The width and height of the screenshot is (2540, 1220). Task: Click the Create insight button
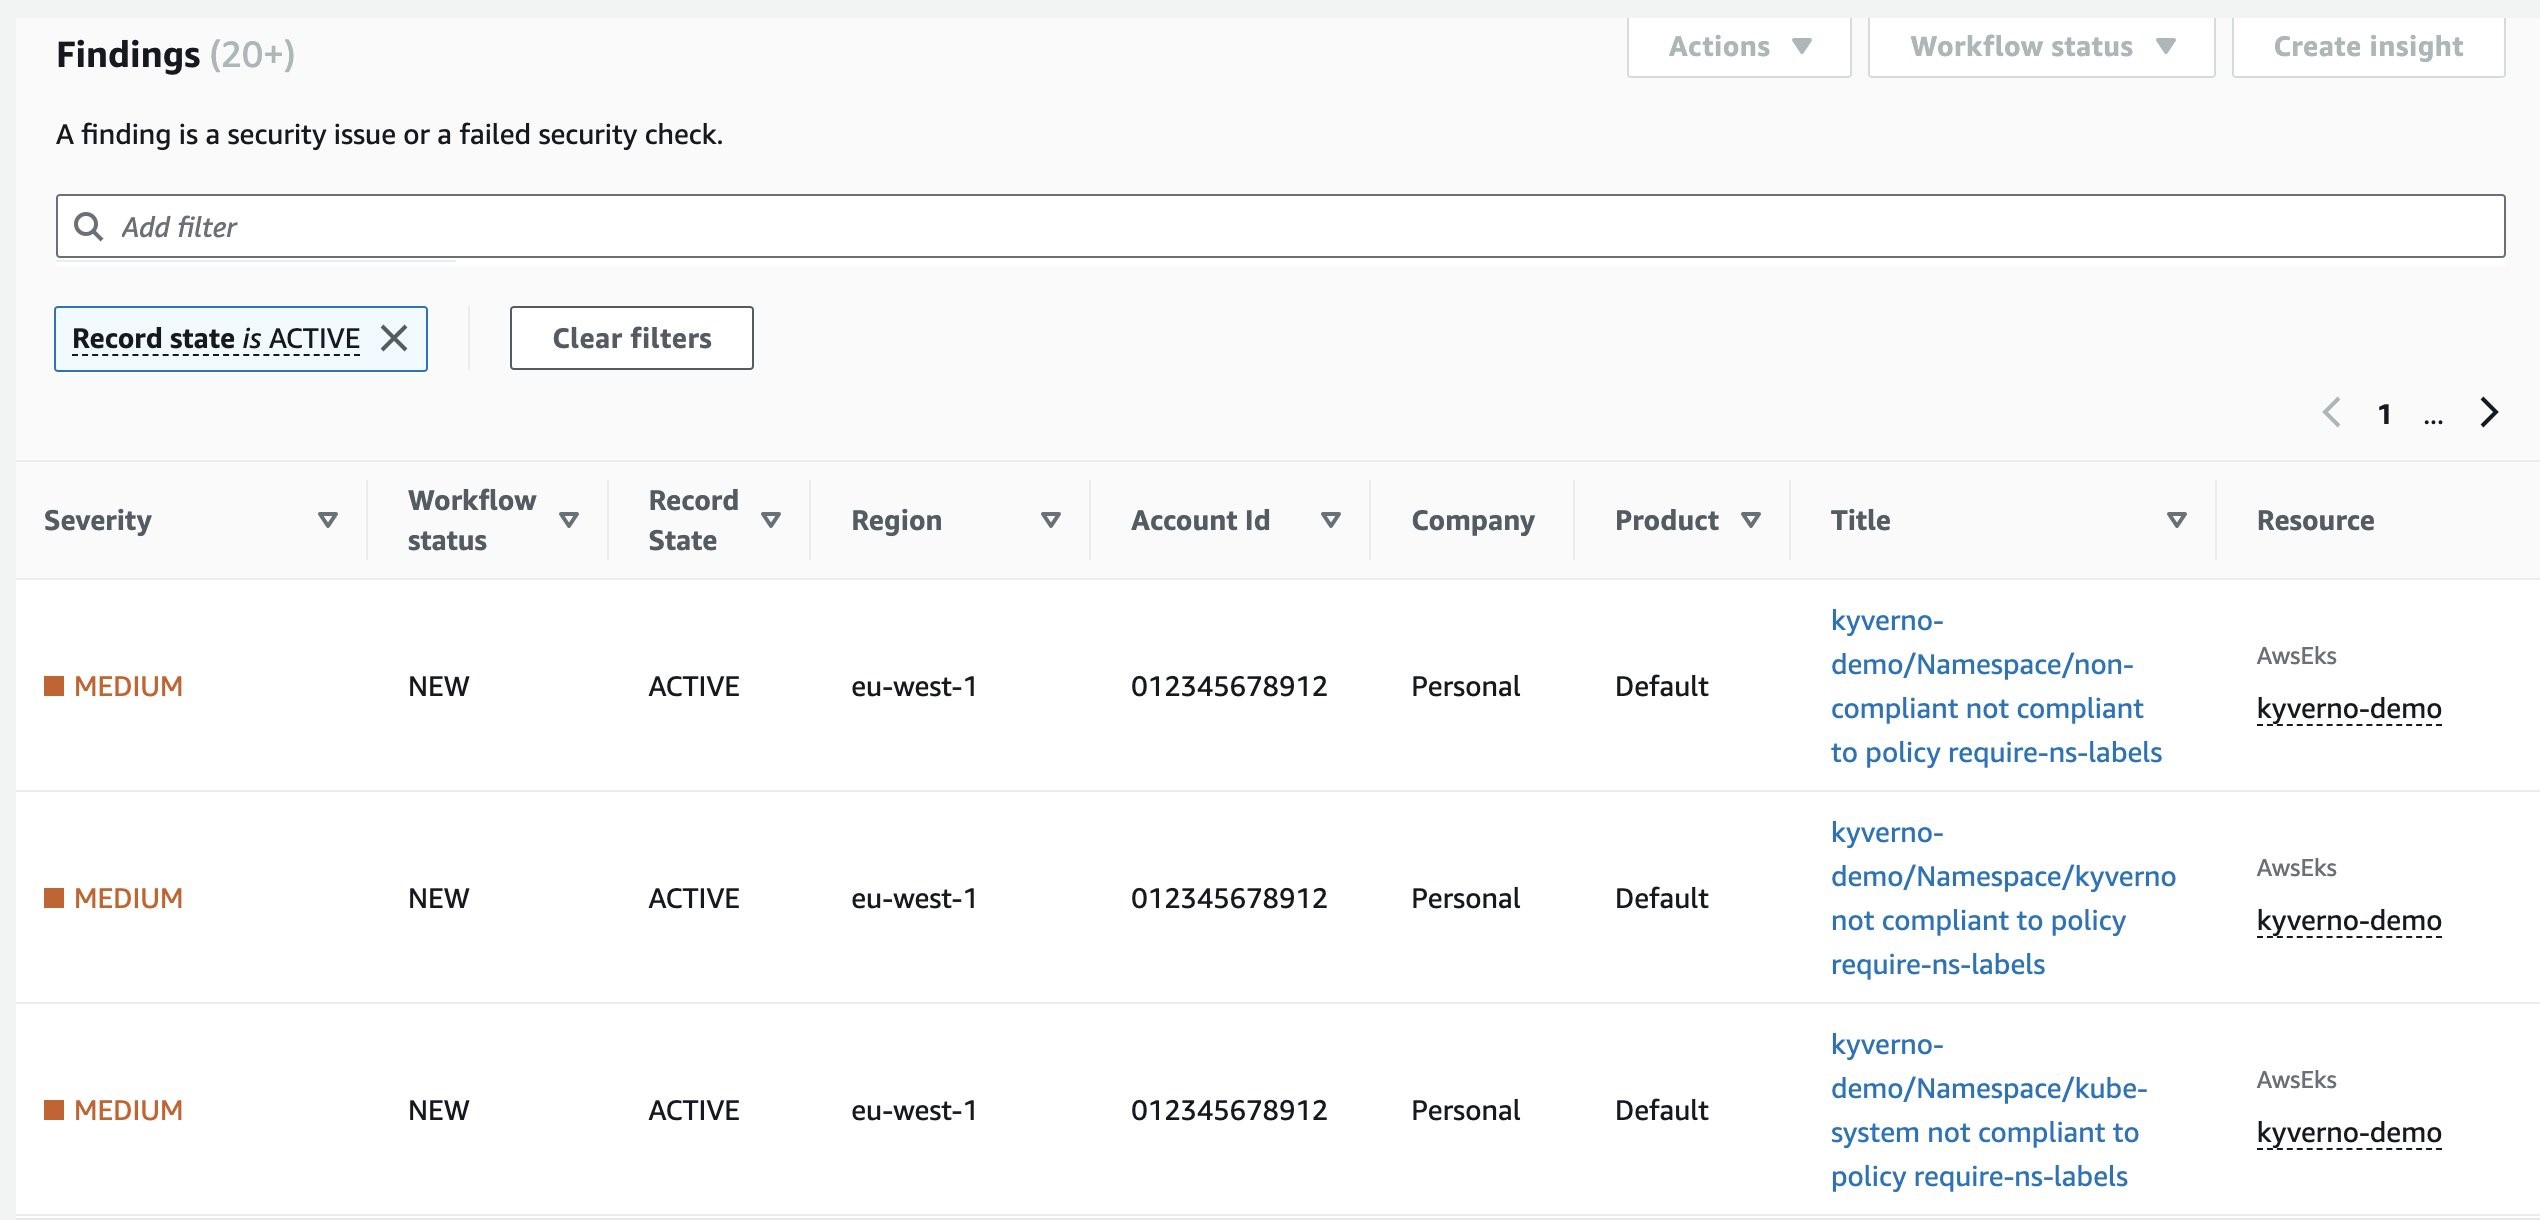(2368, 47)
